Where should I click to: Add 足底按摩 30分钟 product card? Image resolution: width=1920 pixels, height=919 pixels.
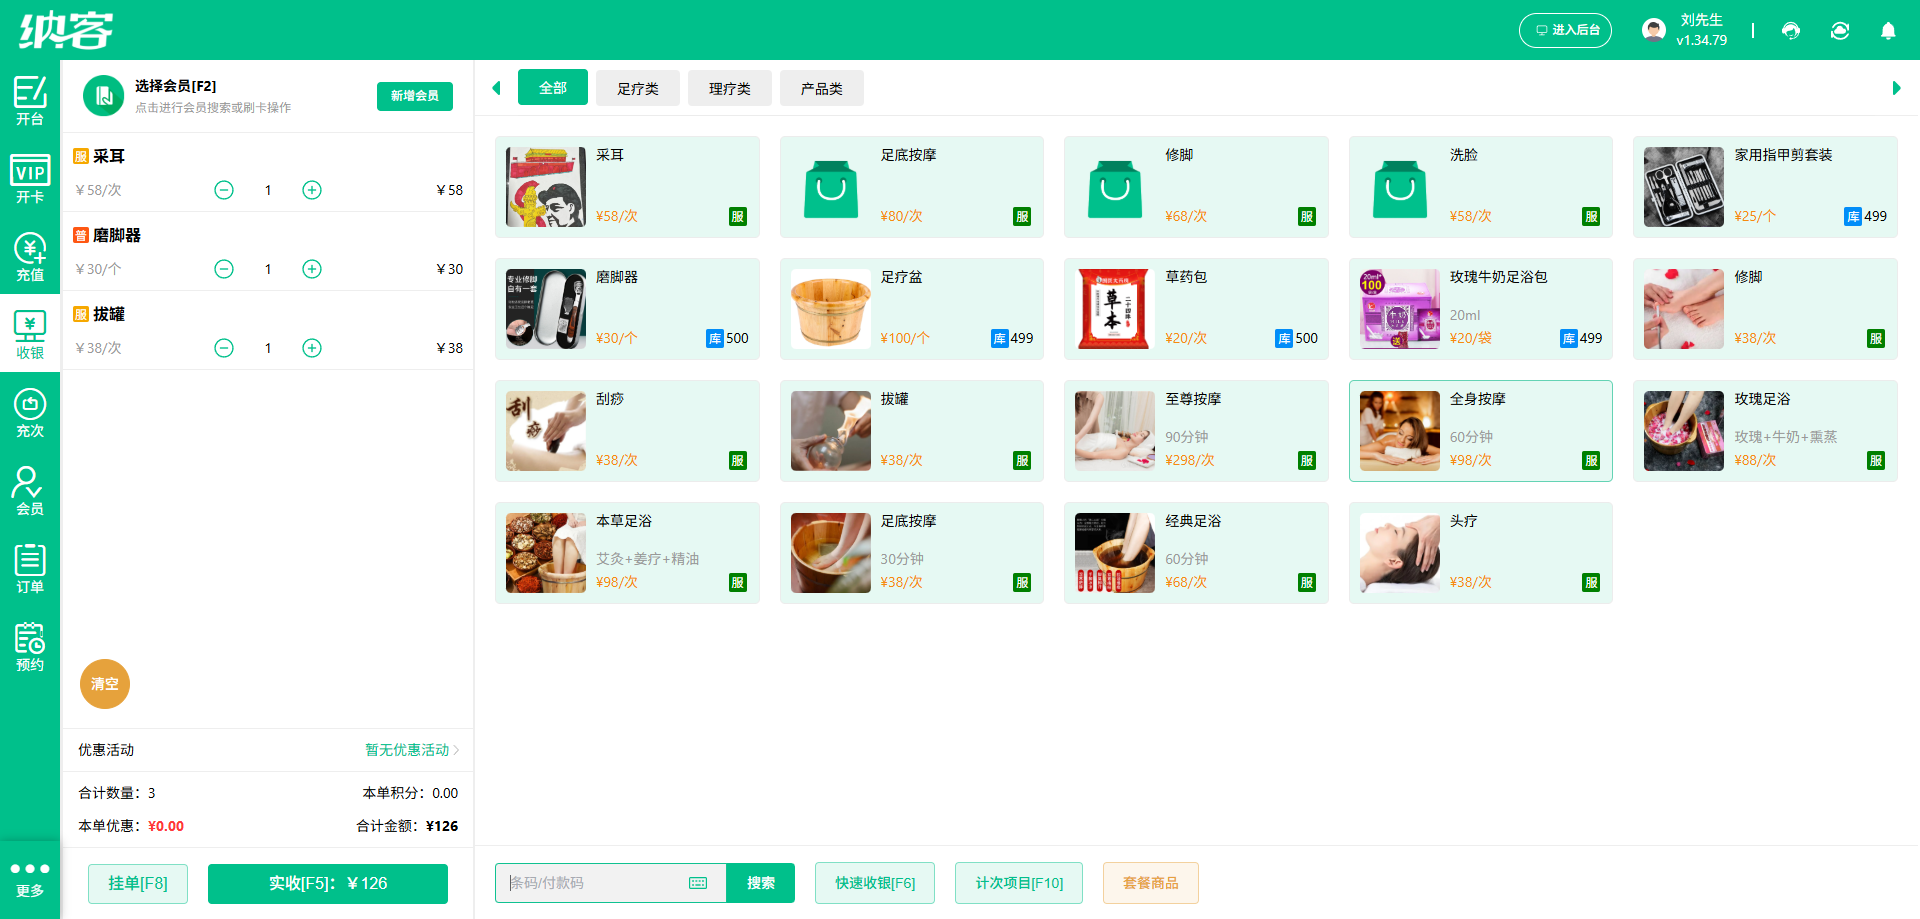(912, 553)
